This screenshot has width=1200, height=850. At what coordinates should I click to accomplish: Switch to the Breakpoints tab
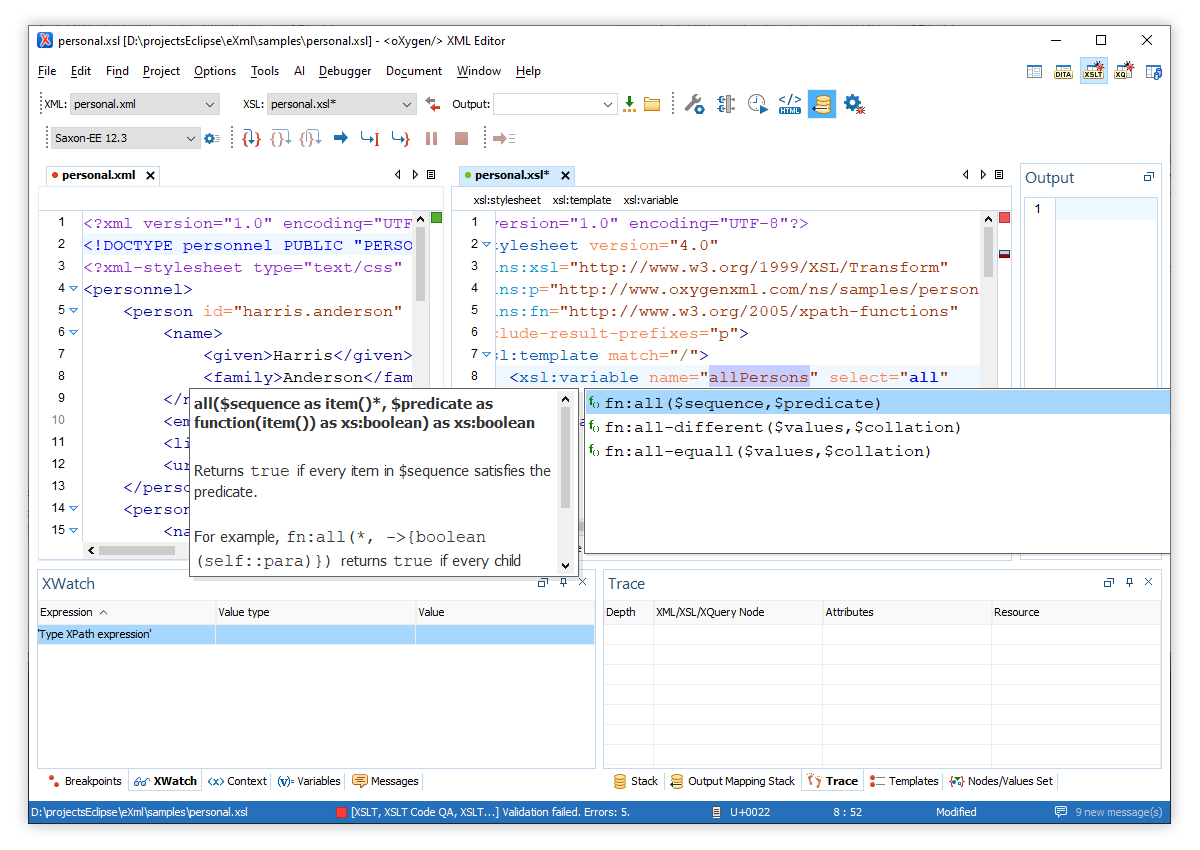(84, 781)
